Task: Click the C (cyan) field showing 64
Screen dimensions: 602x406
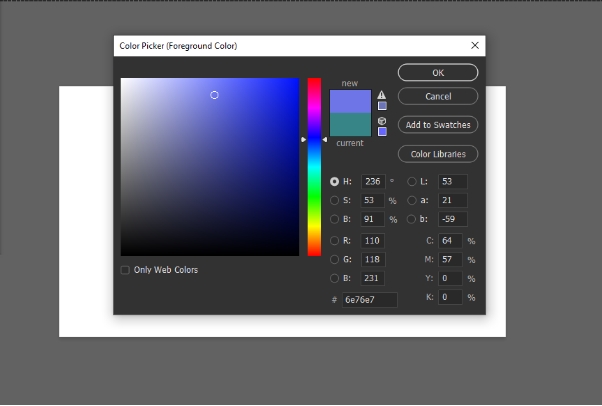Action: (x=450, y=240)
